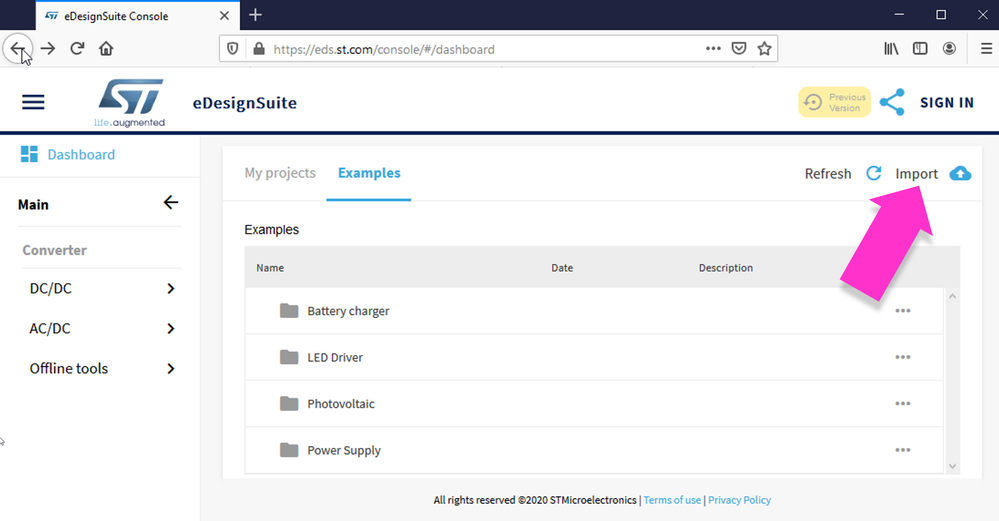The height and width of the screenshot is (521, 999).
Task: Save page to Pocket icon
Action: 738,48
